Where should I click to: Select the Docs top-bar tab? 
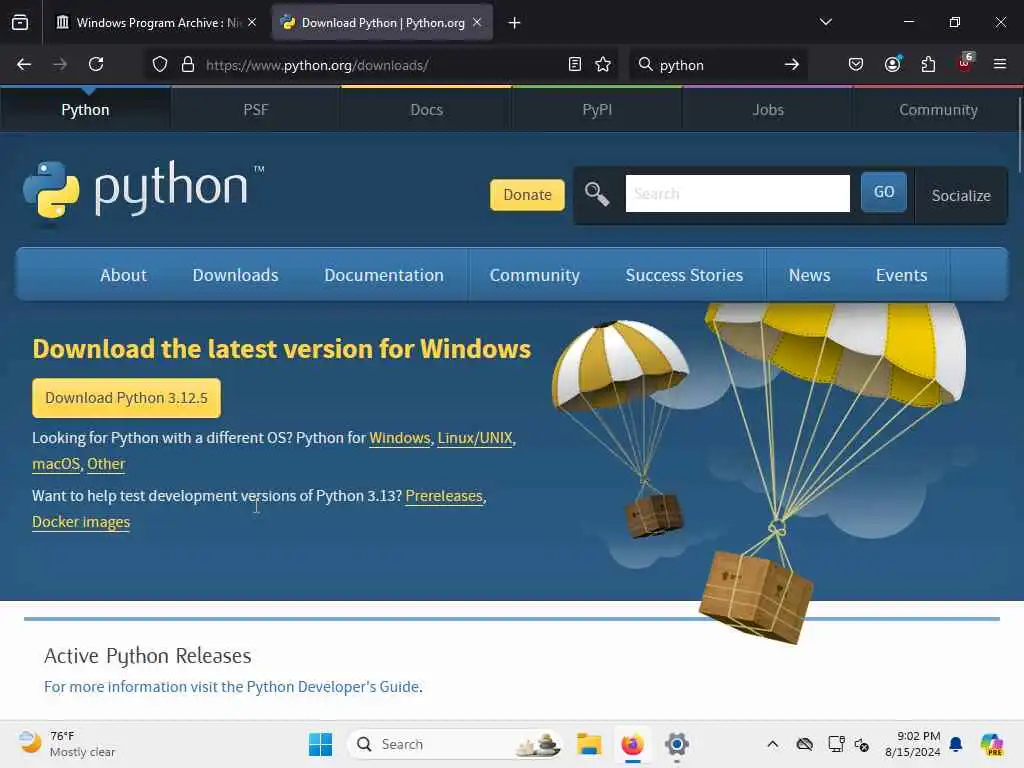click(x=426, y=110)
